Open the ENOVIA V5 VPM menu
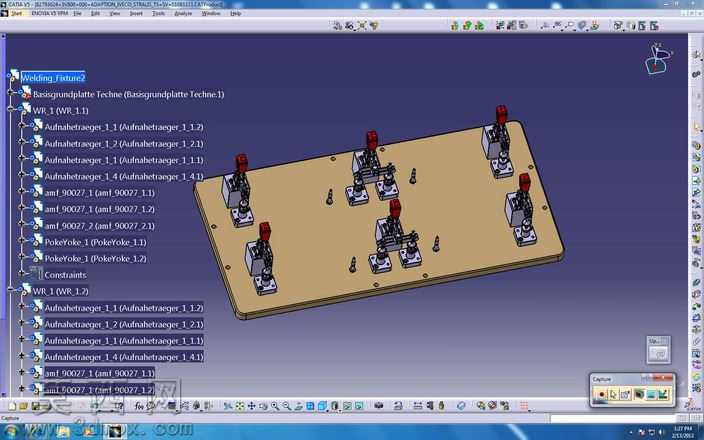 (50, 13)
